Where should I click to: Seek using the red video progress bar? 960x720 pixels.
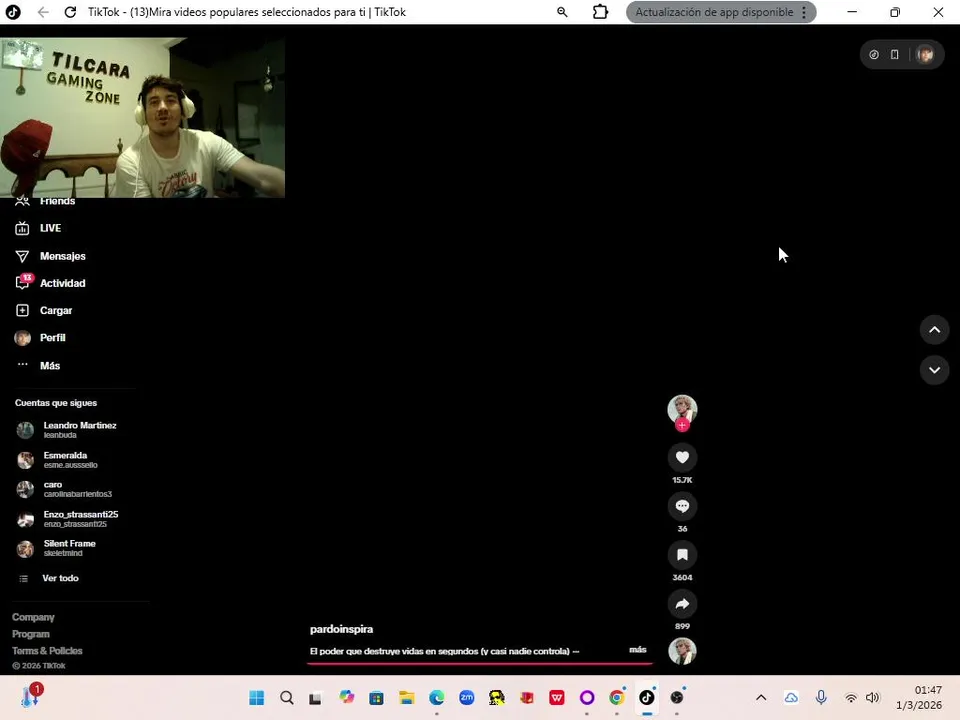click(x=479, y=663)
